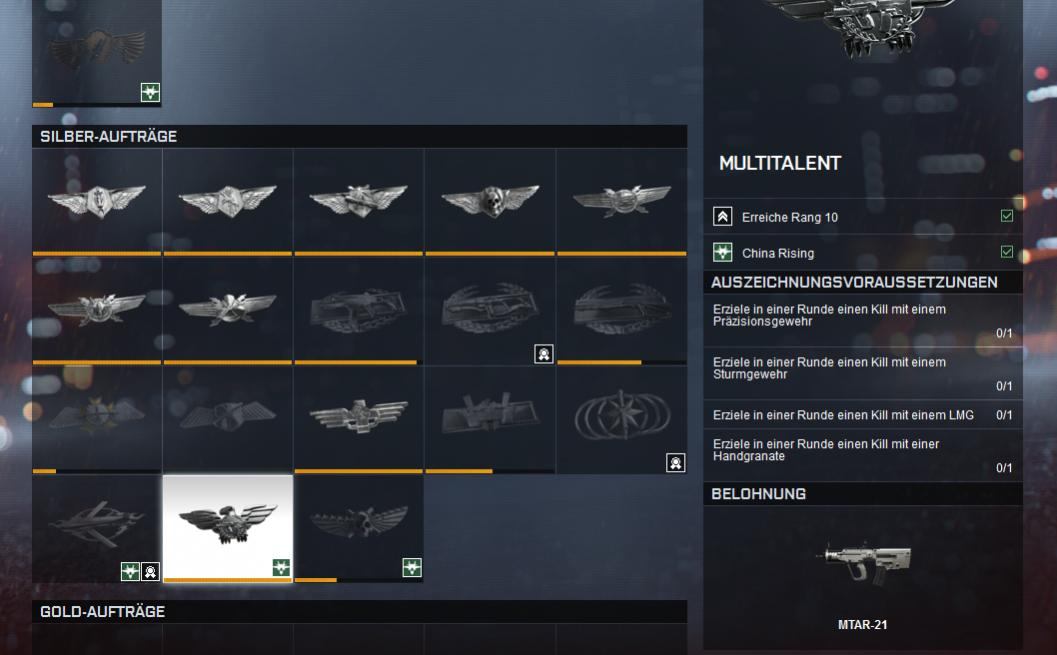Select the LMG kill requirement row
This screenshot has height=655, width=1057.
click(863, 415)
